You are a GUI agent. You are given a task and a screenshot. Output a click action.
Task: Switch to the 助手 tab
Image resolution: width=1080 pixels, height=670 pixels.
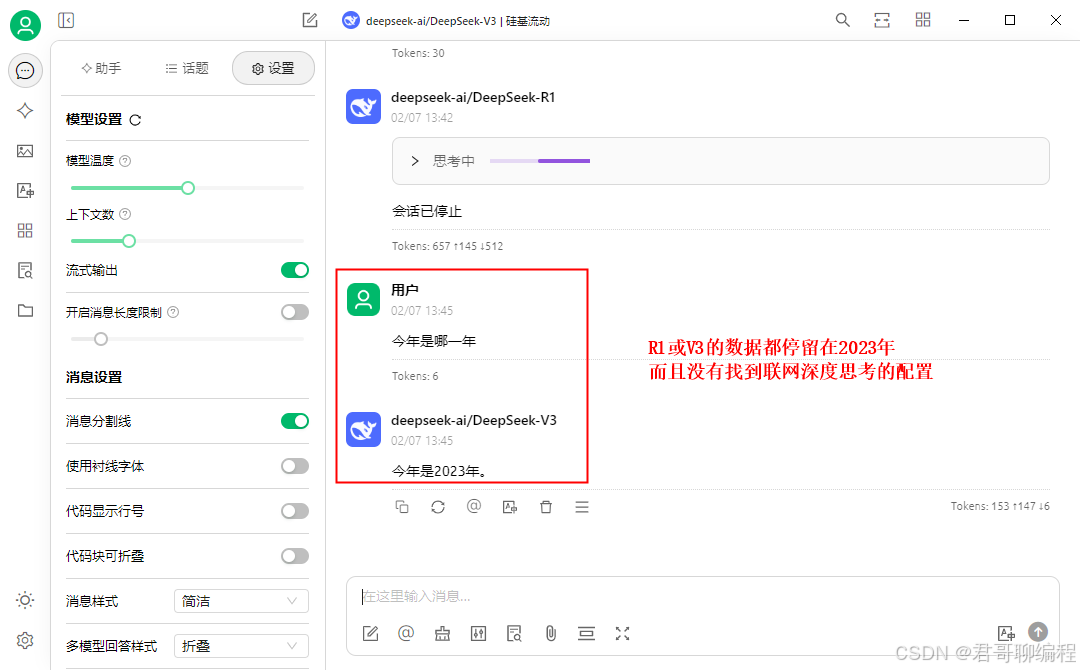click(101, 68)
